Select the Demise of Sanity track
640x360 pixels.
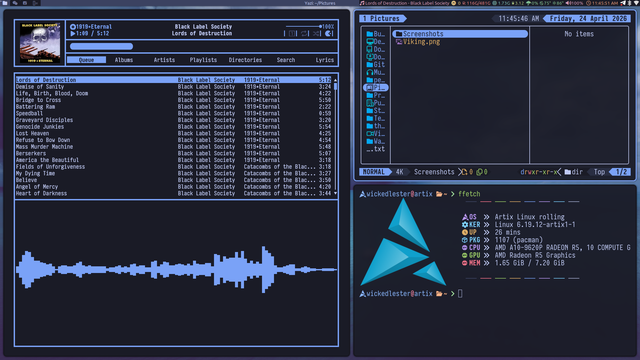(x=173, y=87)
